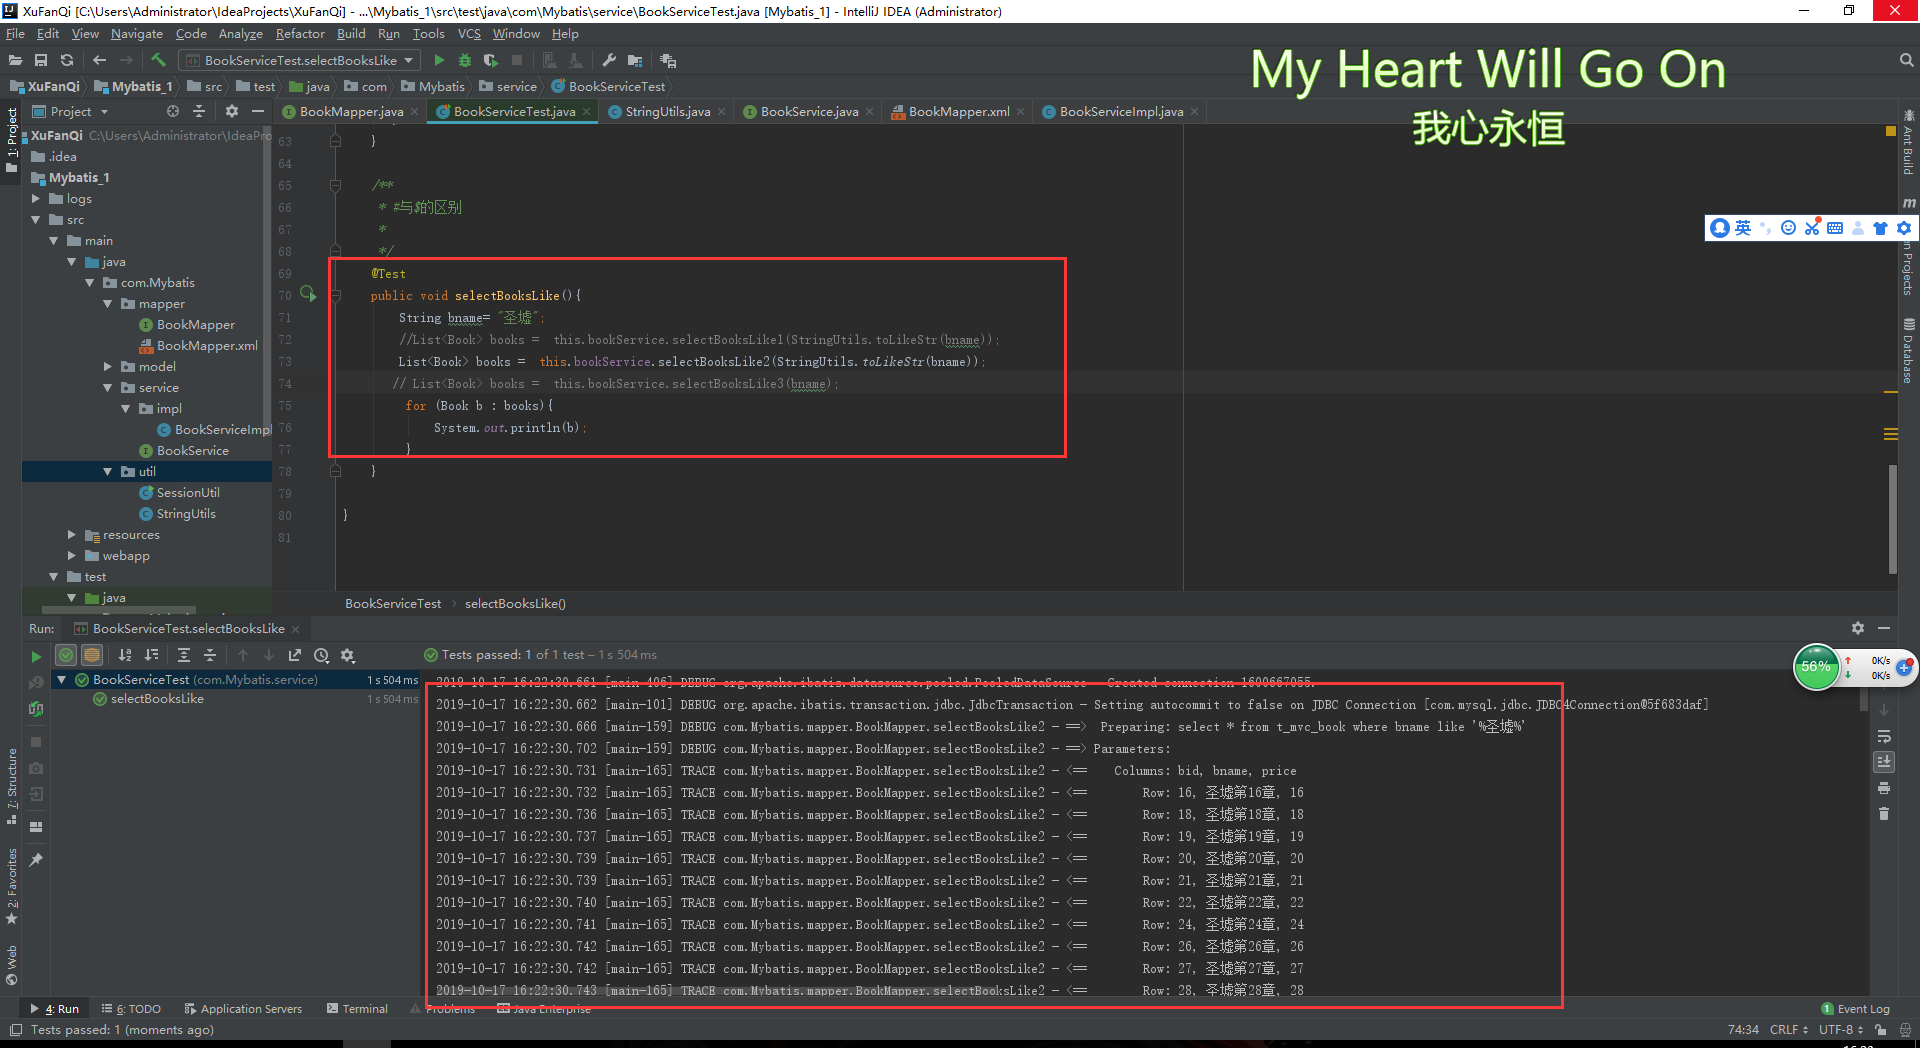Screen dimensions: 1920x1048
Task: Open Settings via the wrench icon
Action: coord(608,61)
